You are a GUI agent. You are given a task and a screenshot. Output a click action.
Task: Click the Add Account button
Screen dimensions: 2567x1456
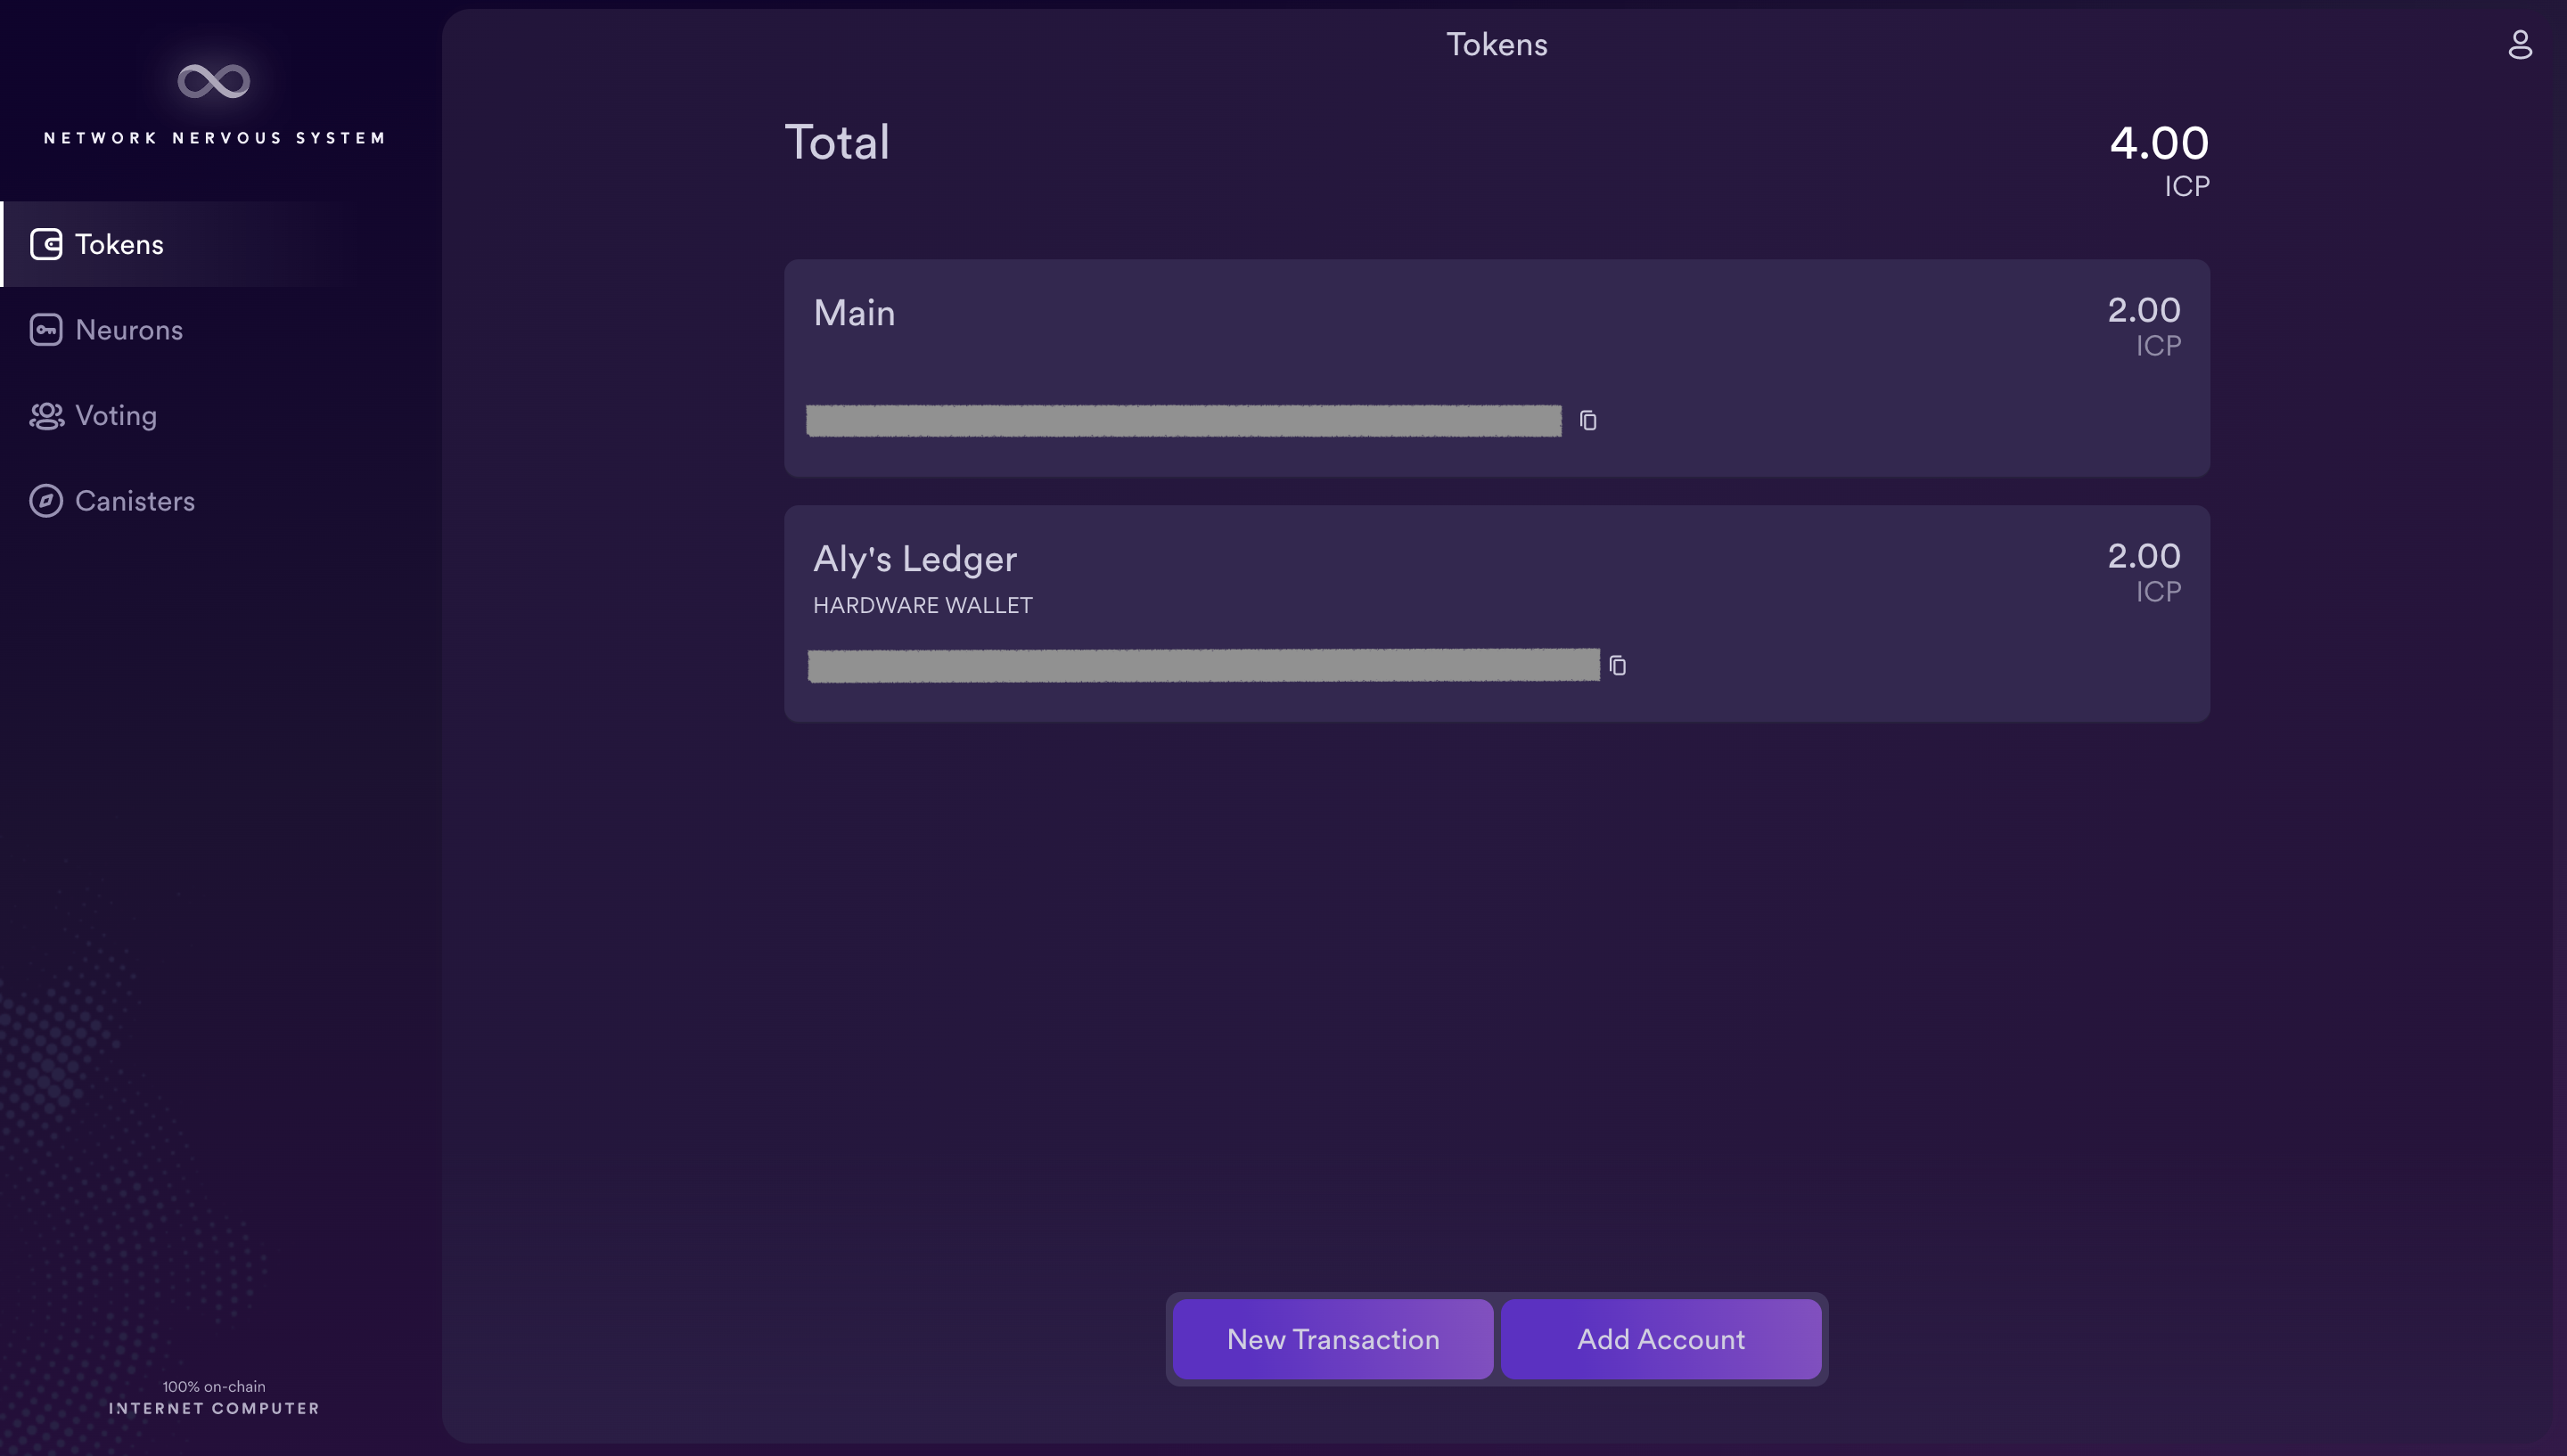point(1660,1339)
